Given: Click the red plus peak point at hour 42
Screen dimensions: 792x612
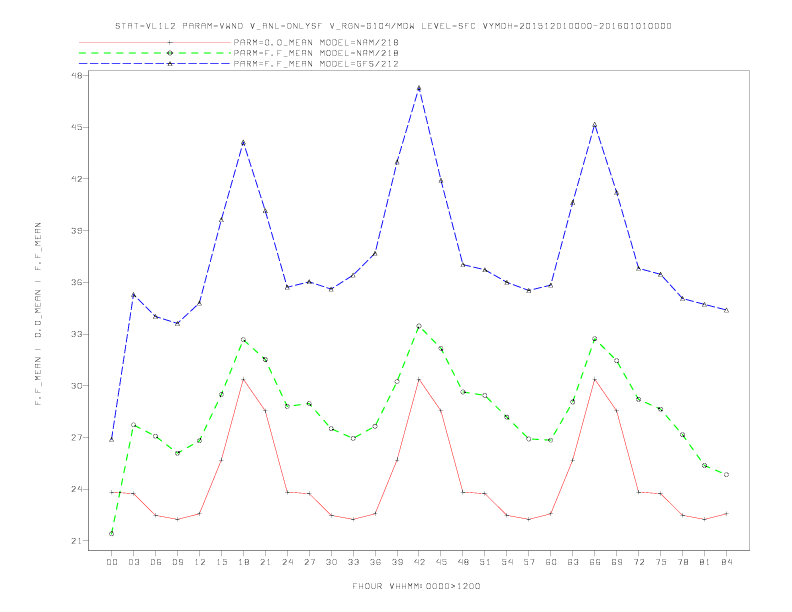Looking at the screenshot, I should pyautogui.click(x=419, y=379).
